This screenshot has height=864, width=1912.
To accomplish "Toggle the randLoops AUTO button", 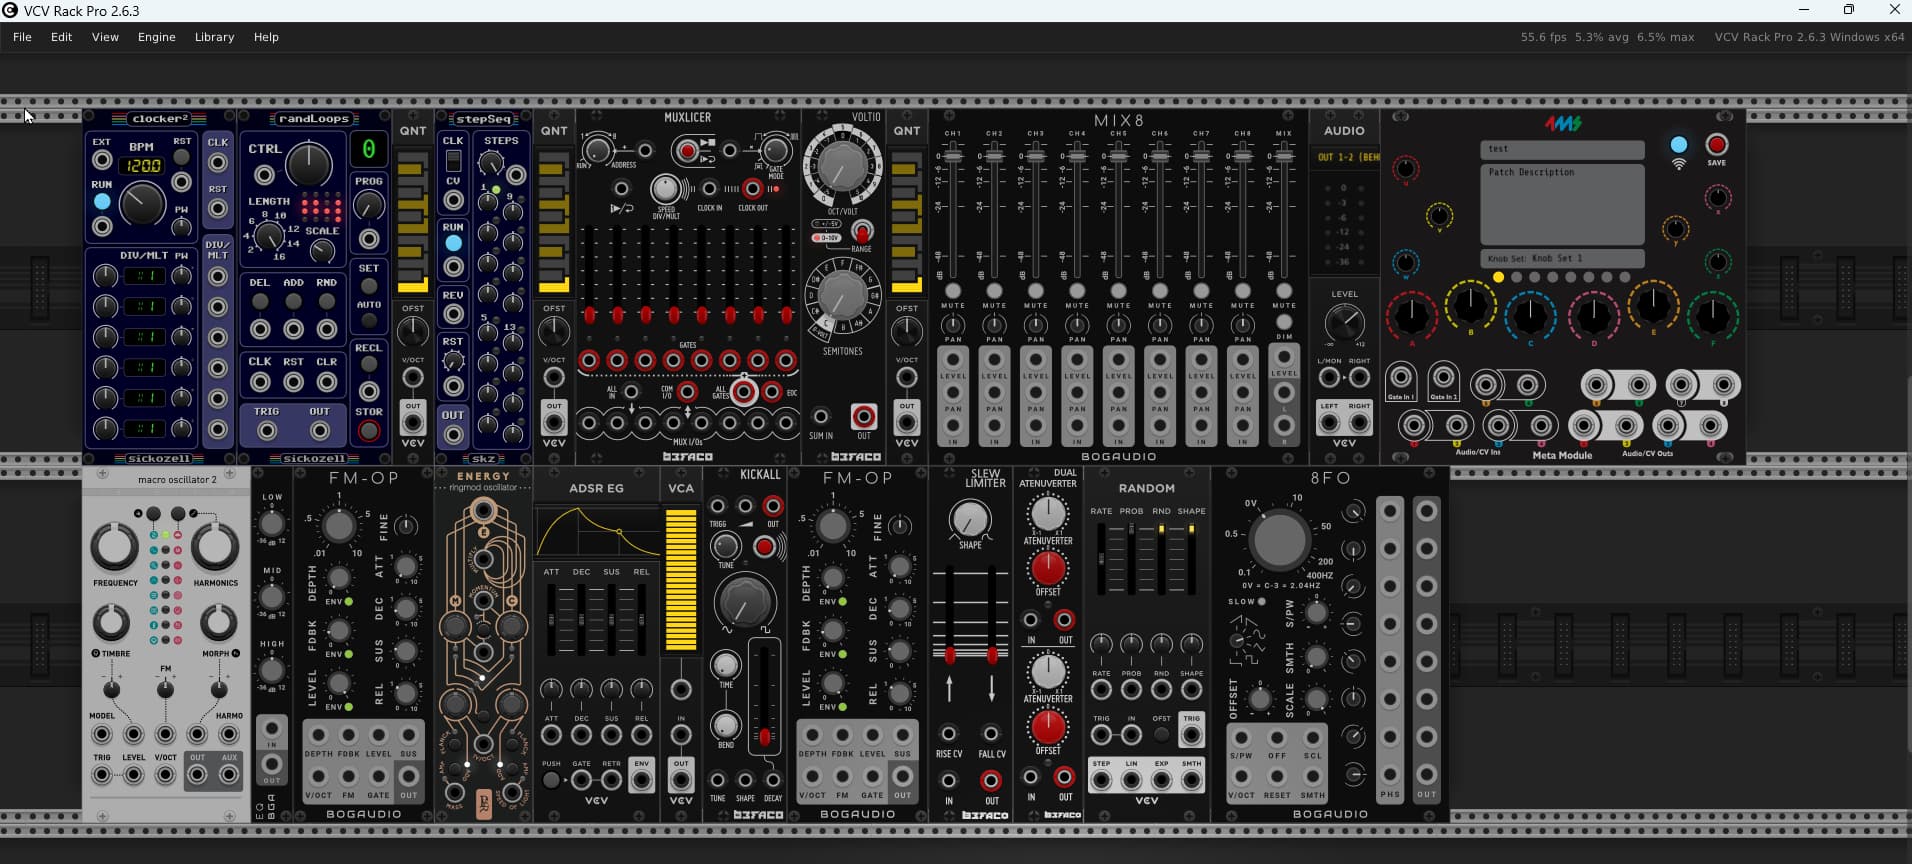I will pyautogui.click(x=369, y=321).
